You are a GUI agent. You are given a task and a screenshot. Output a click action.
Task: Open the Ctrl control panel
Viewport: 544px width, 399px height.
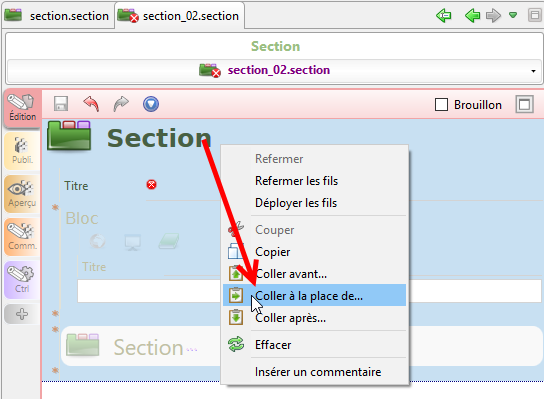tap(22, 280)
